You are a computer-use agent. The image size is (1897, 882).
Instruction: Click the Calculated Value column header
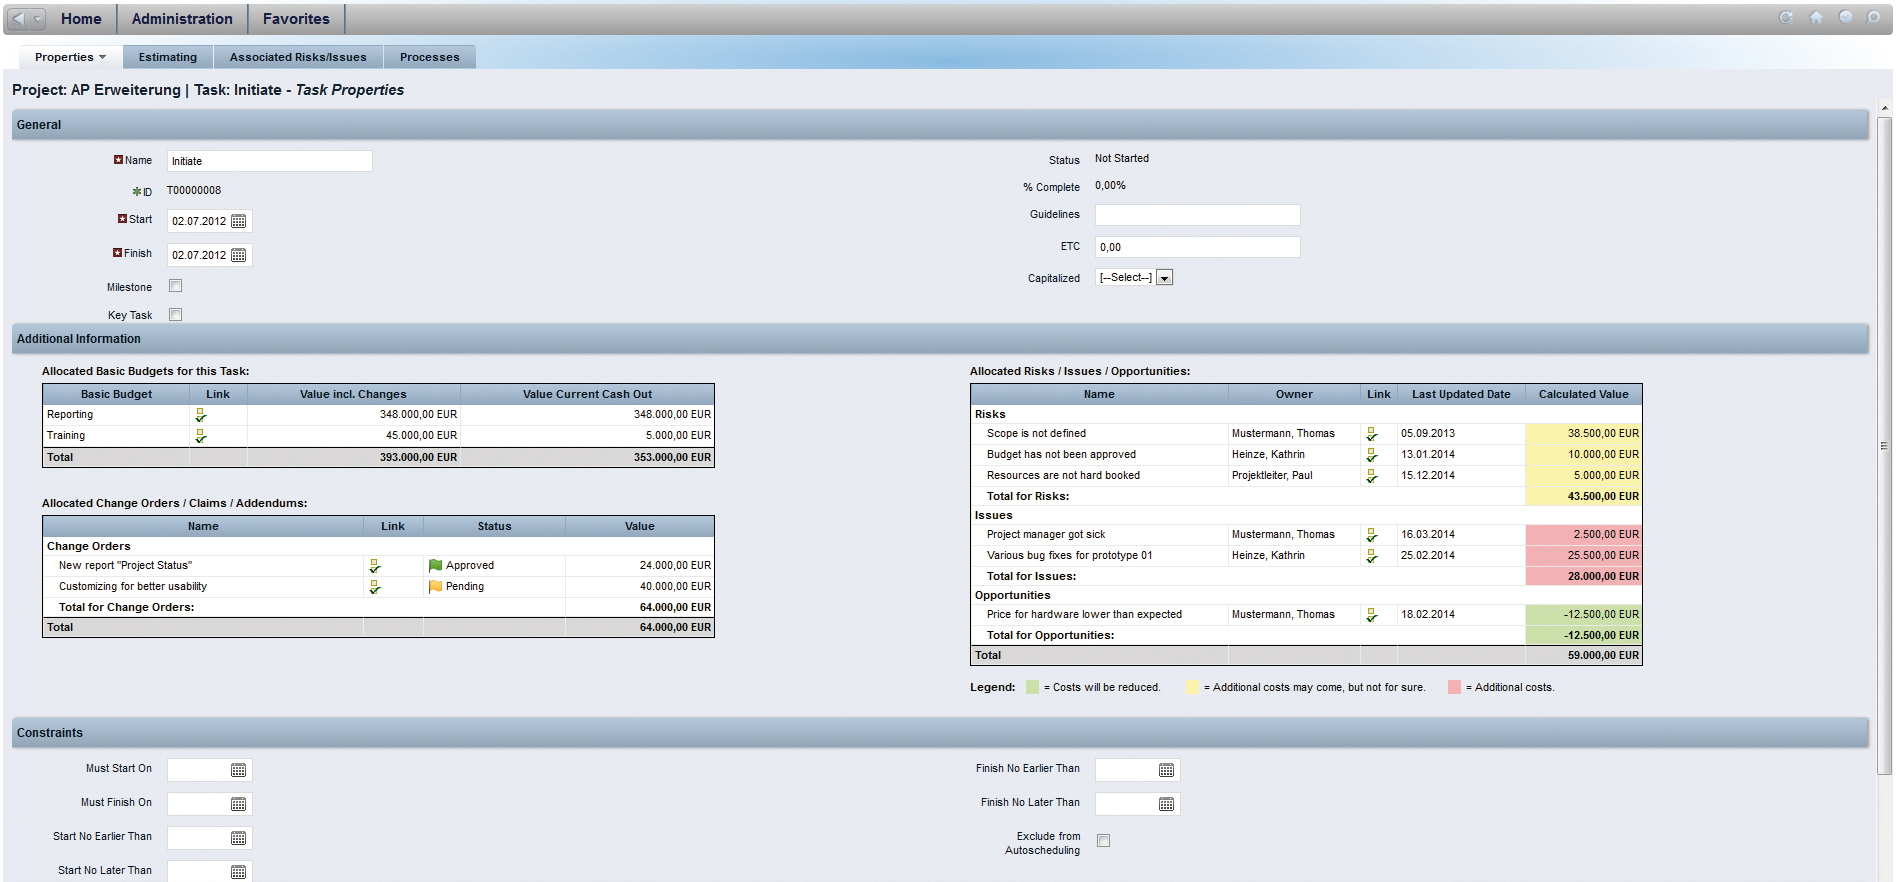point(1584,394)
